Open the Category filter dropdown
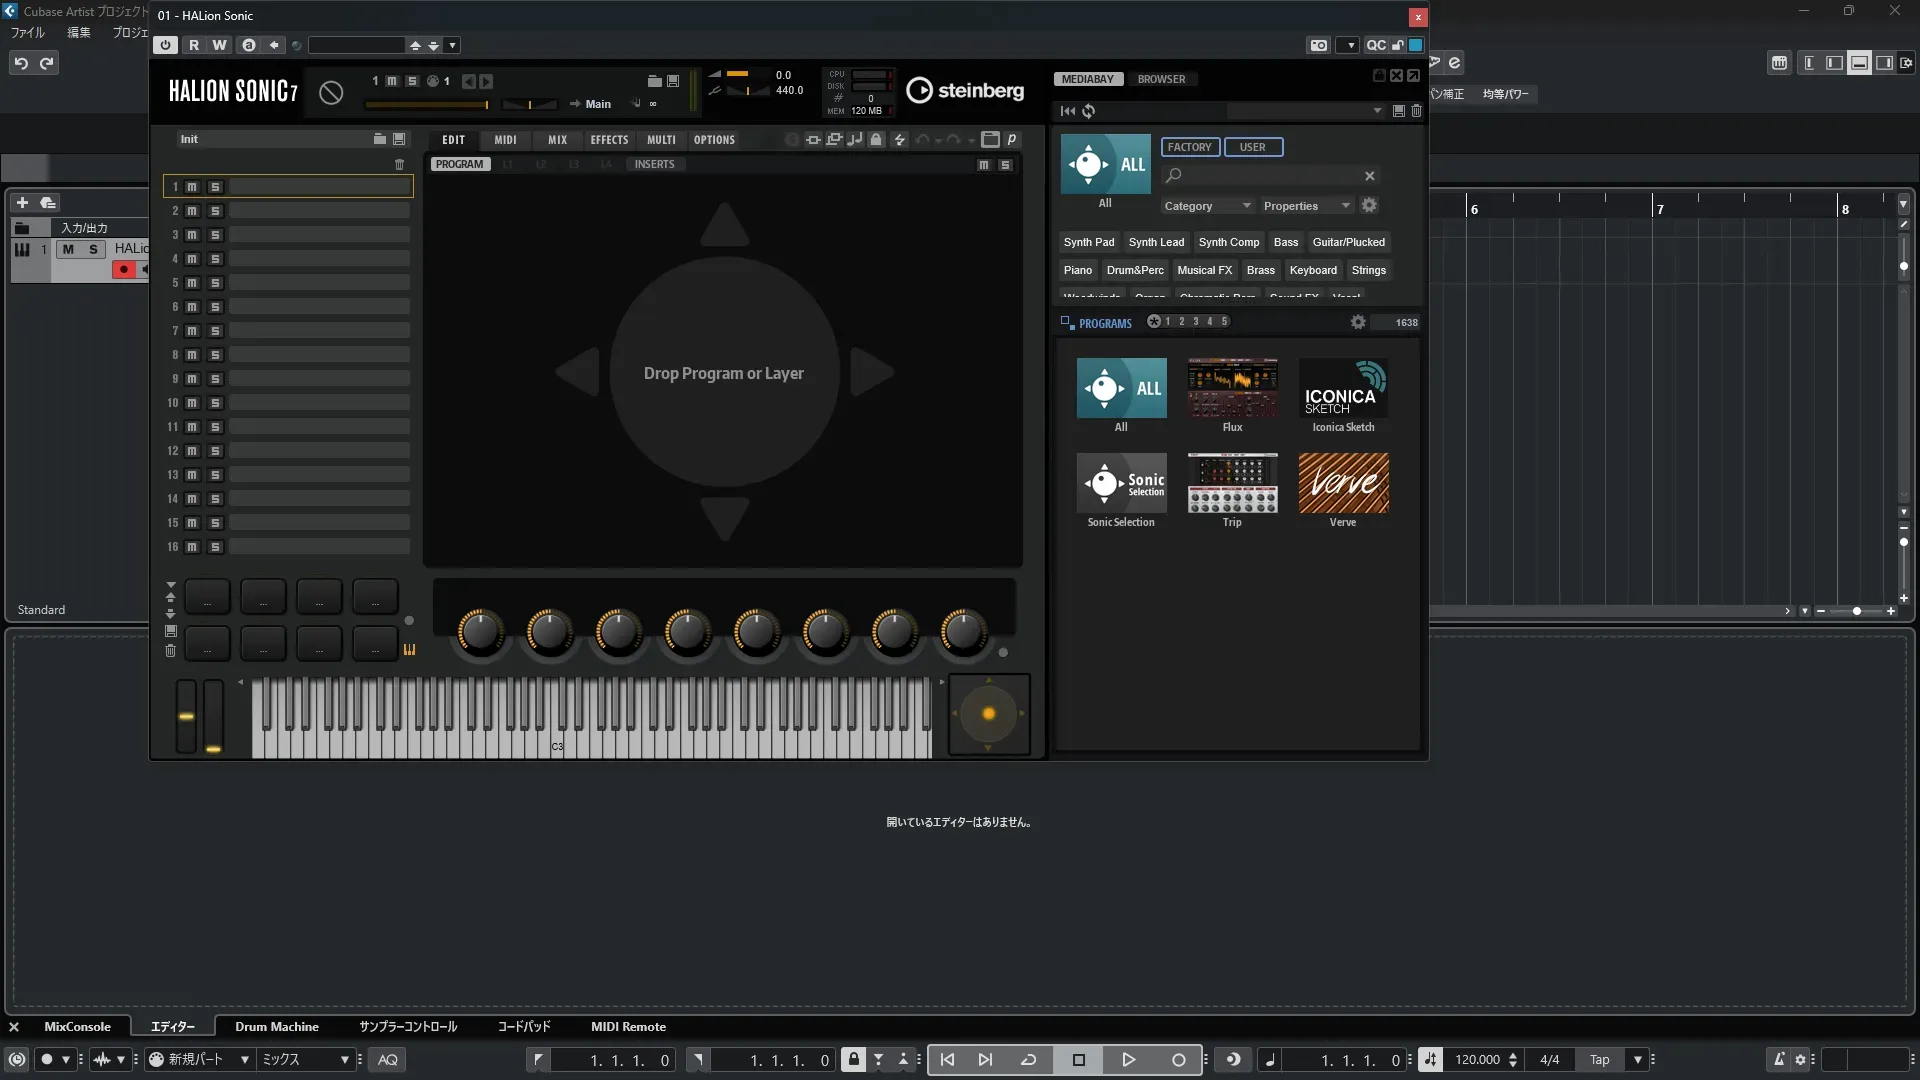 click(x=1207, y=206)
